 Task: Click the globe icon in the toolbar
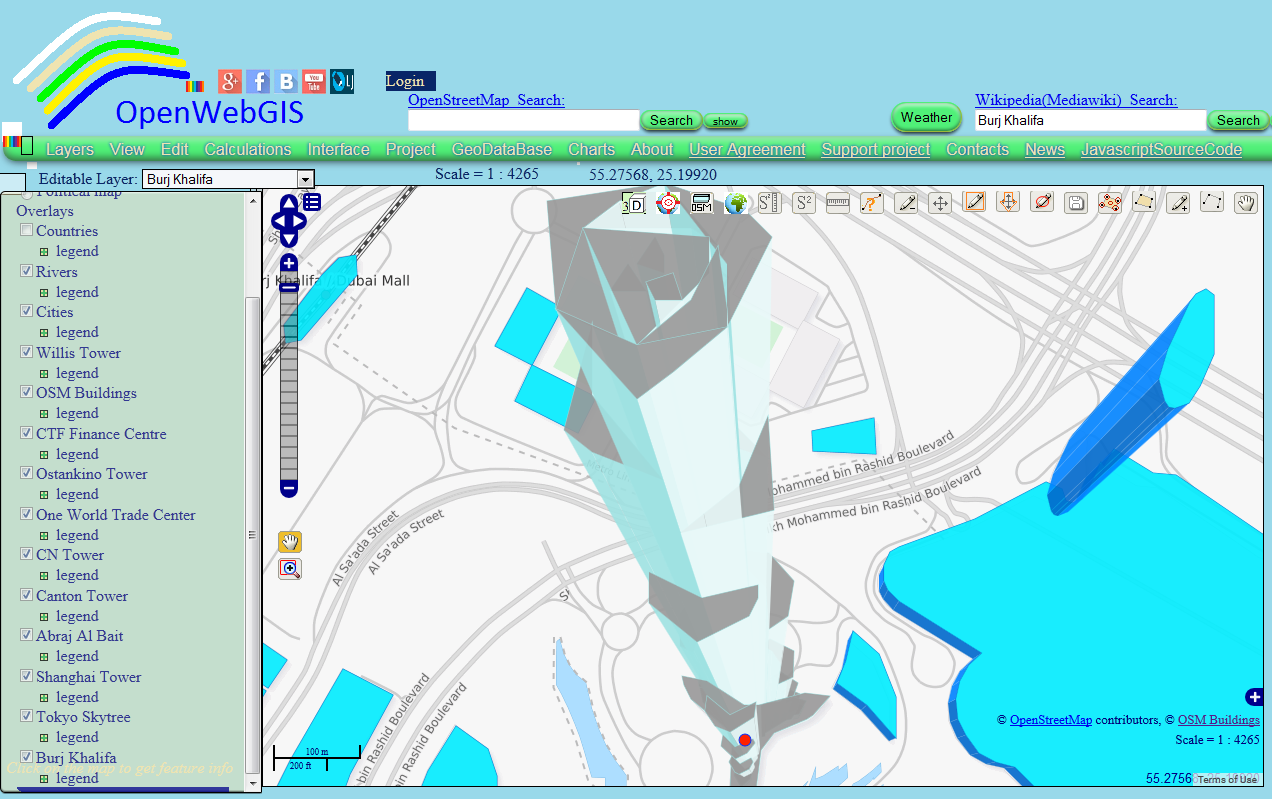(735, 202)
